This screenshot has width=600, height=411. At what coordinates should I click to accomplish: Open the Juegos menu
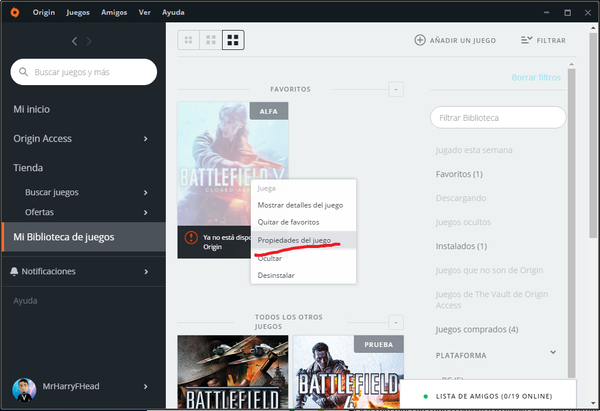click(78, 12)
